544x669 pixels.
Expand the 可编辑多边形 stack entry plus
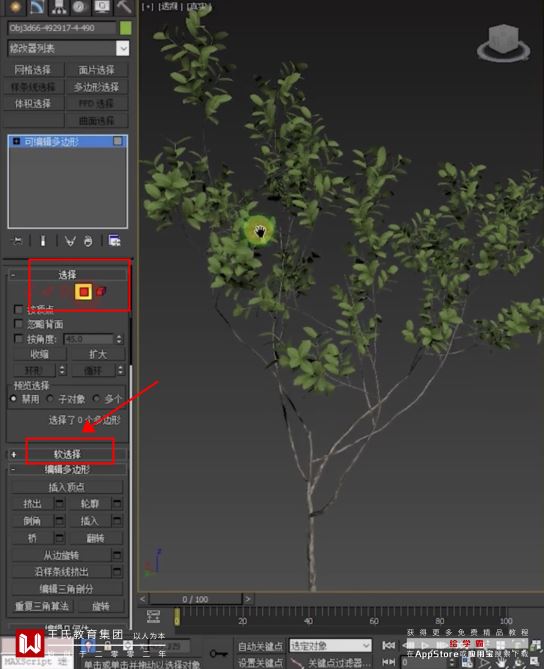(16, 141)
